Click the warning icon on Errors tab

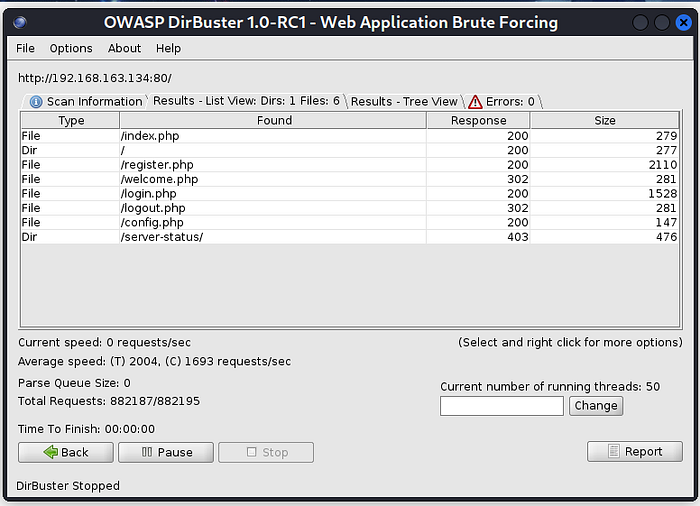[x=475, y=101]
